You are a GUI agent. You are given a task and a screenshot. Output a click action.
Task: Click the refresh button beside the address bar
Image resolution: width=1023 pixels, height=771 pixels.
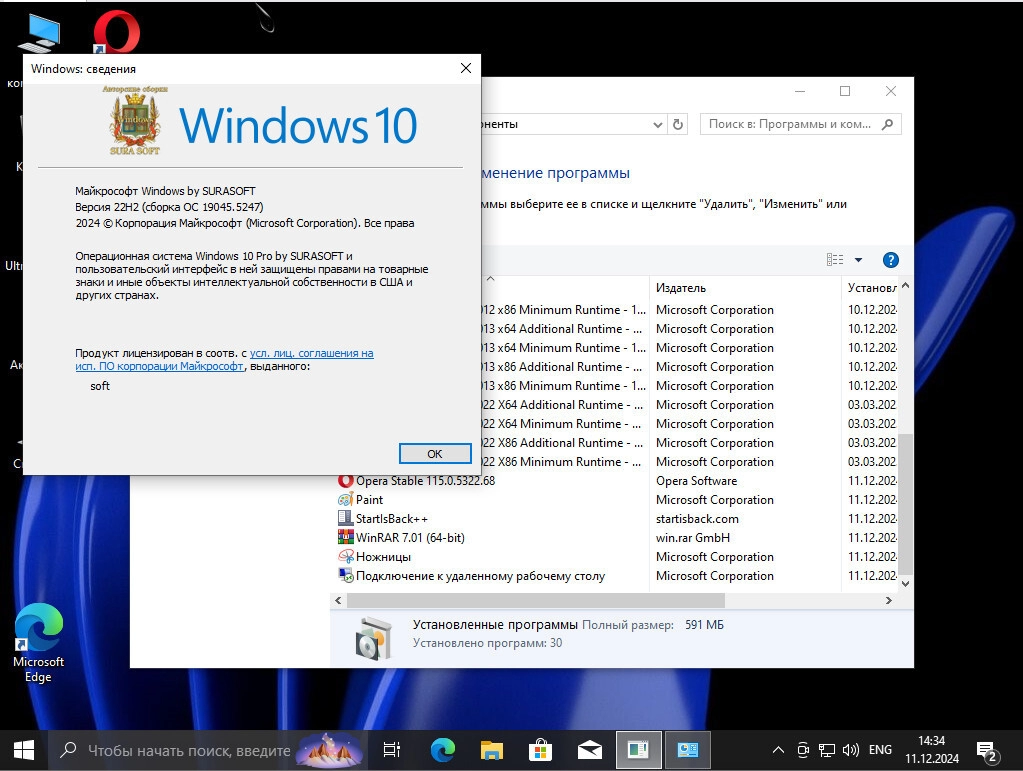pos(678,125)
